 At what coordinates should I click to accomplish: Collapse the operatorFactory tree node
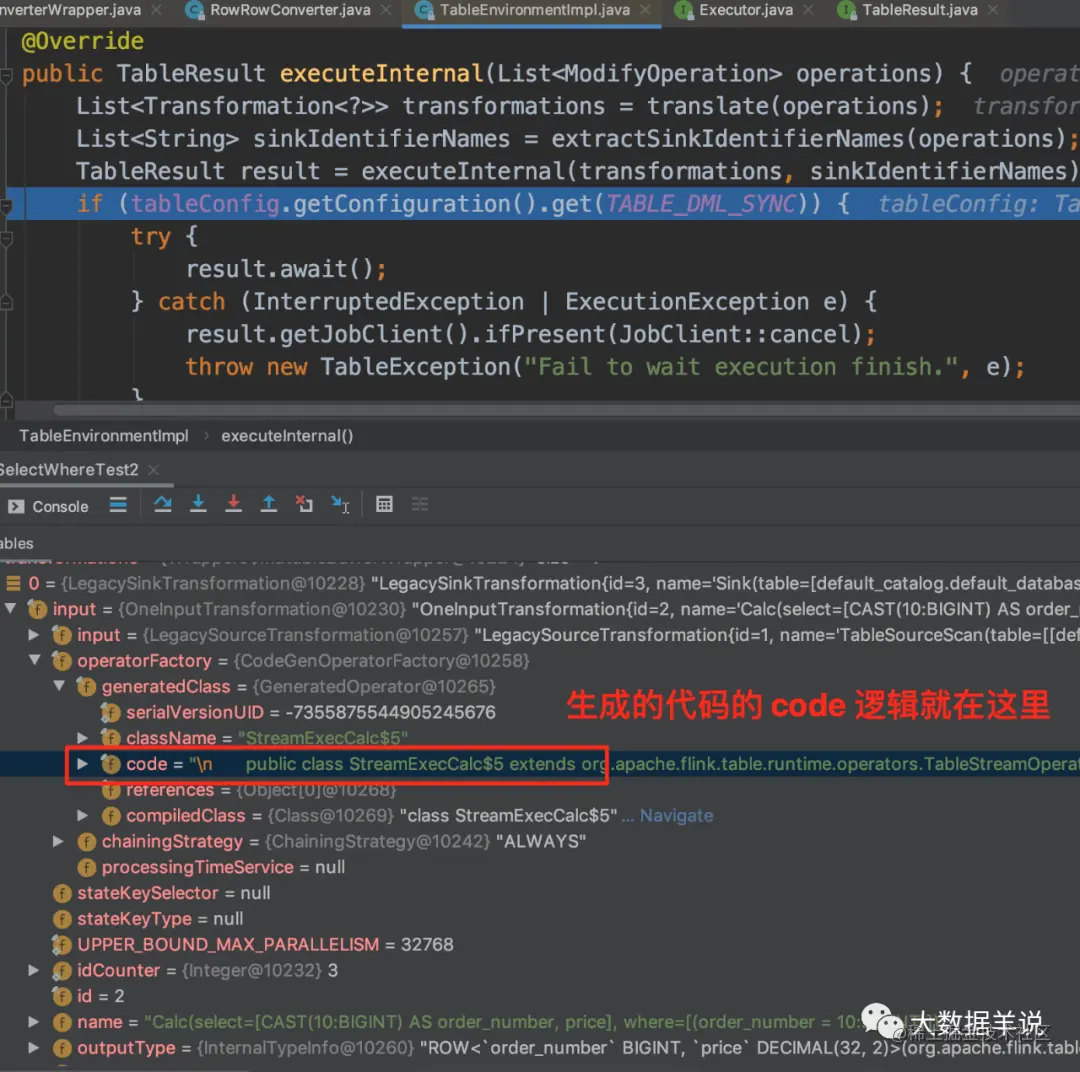(35, 660)
